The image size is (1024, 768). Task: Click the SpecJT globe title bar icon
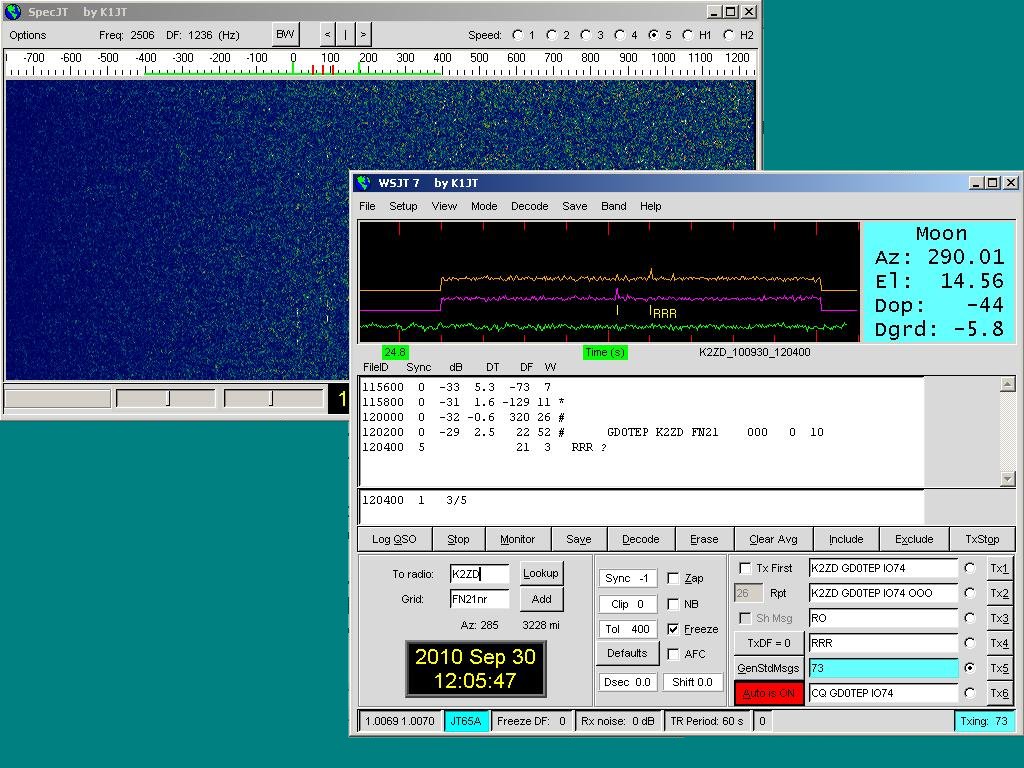pyautogui.click(x=12, y=12)
